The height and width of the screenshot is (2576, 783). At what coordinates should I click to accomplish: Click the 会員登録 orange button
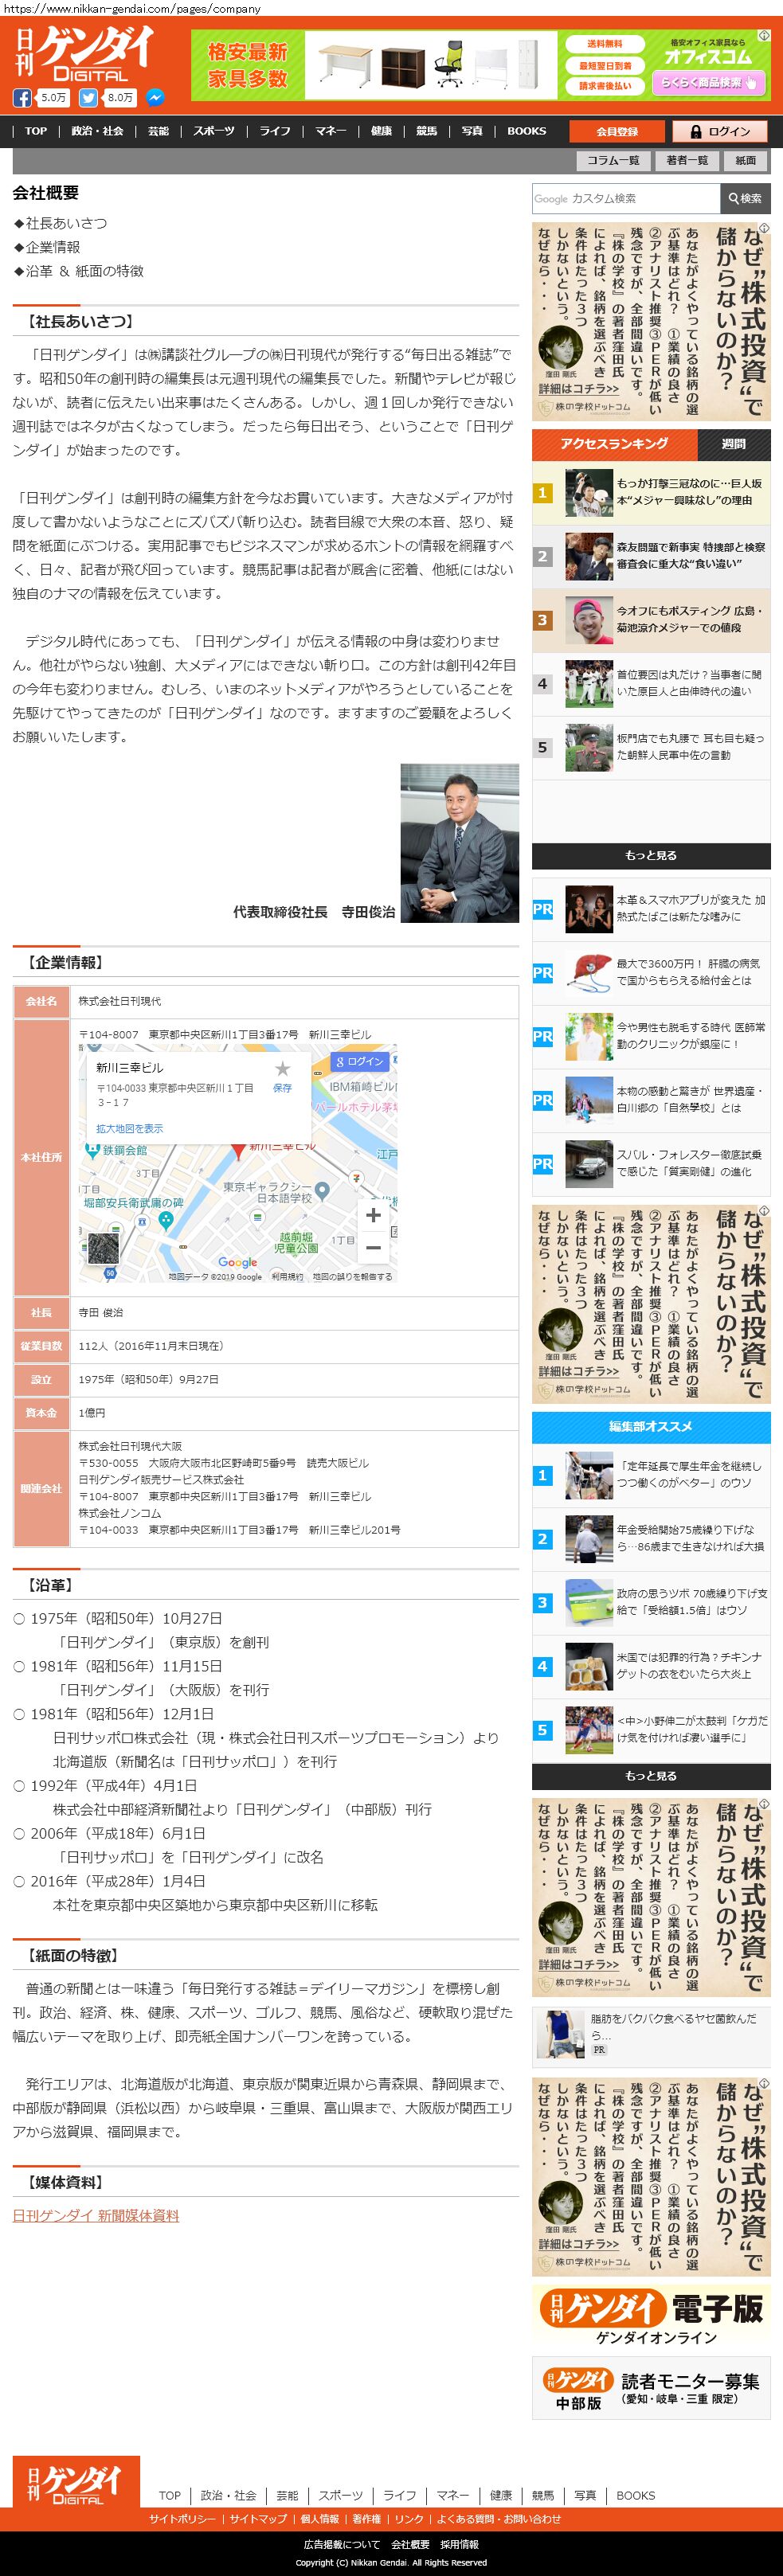point(617,131)
